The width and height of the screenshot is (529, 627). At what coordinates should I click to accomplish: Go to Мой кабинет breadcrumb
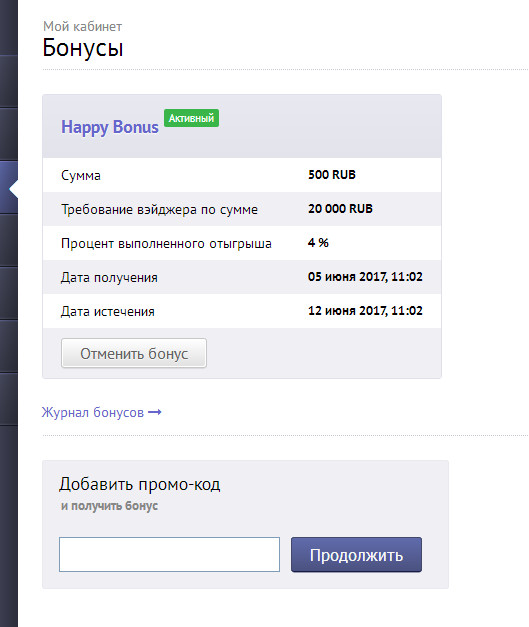click(x=82, y=26)
